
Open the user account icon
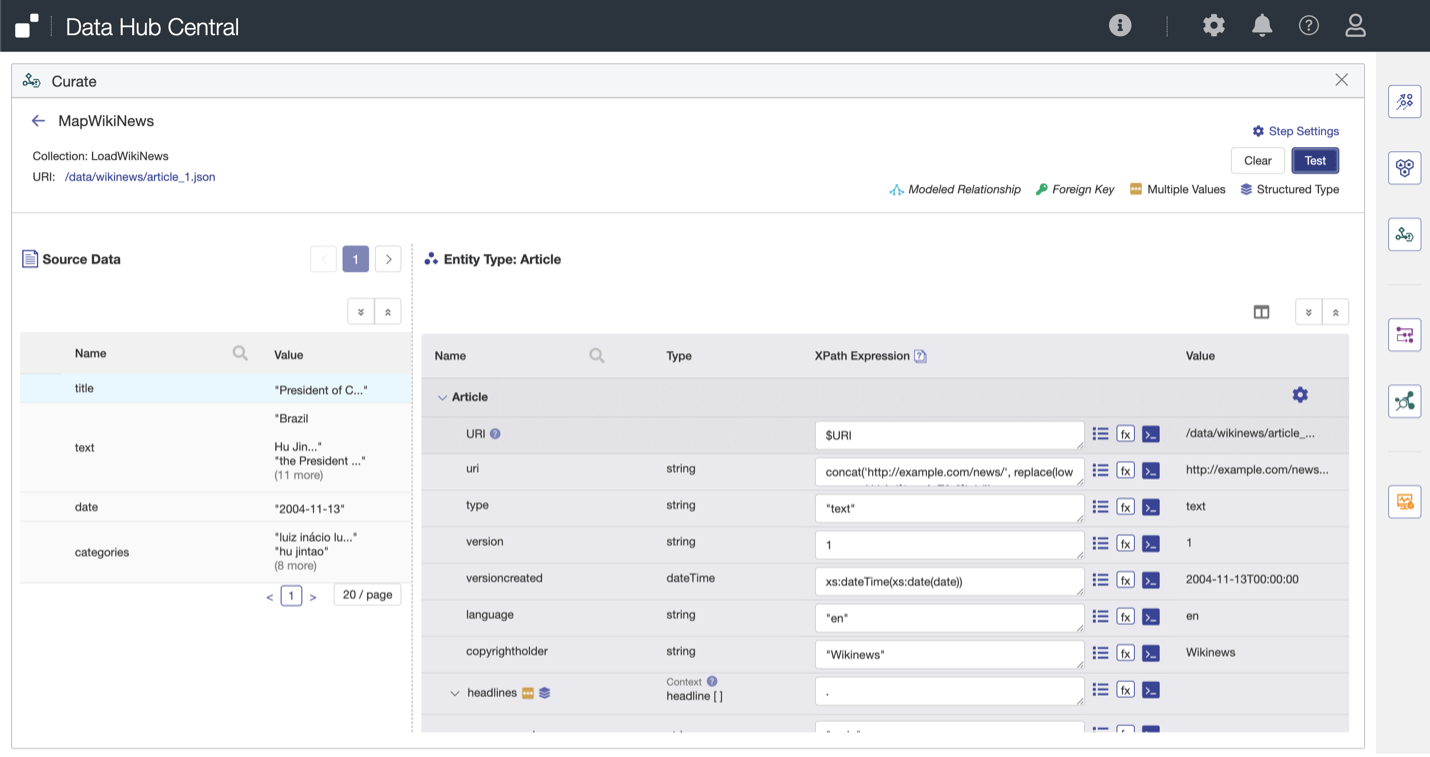[x=1355, y=26]
